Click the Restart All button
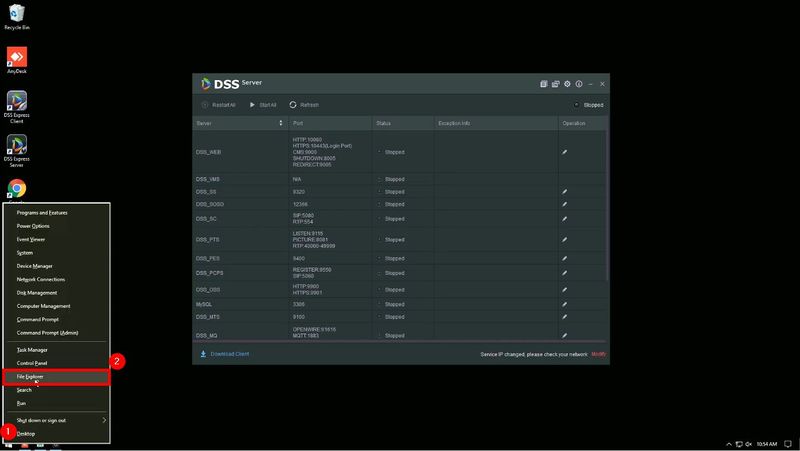This screenshot has width=800, height=451. tap(219, 105)
